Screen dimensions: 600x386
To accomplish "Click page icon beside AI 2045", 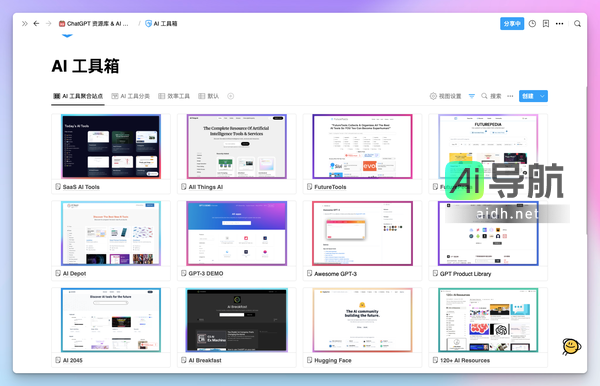I will (x=58, y=360).
